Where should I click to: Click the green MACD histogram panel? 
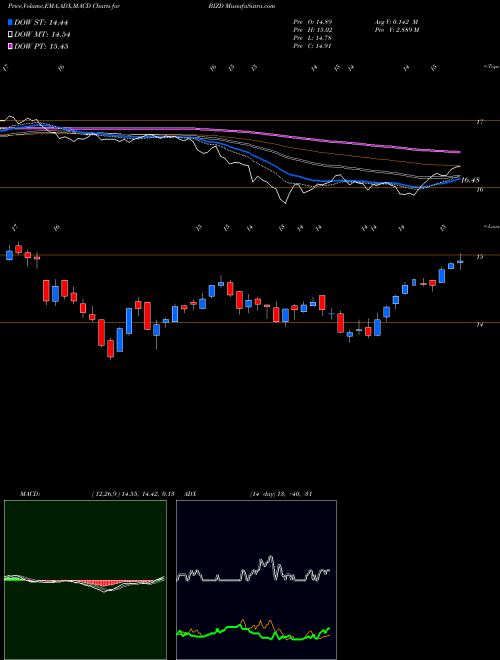[x=85, y=580]
